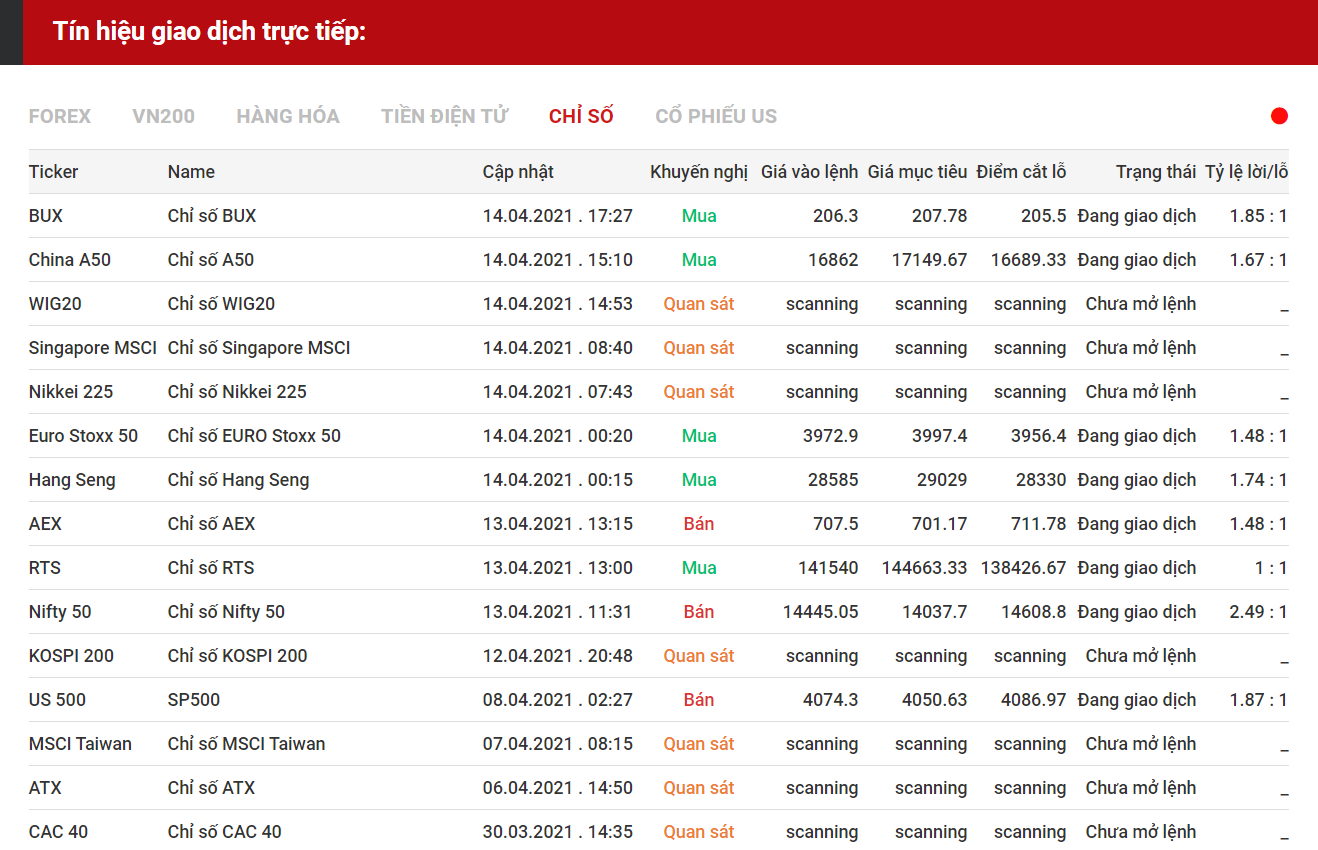The image size is (1318, 850).
Task: Click the ratio 1.85 : 1
Action: point(1259,216)
